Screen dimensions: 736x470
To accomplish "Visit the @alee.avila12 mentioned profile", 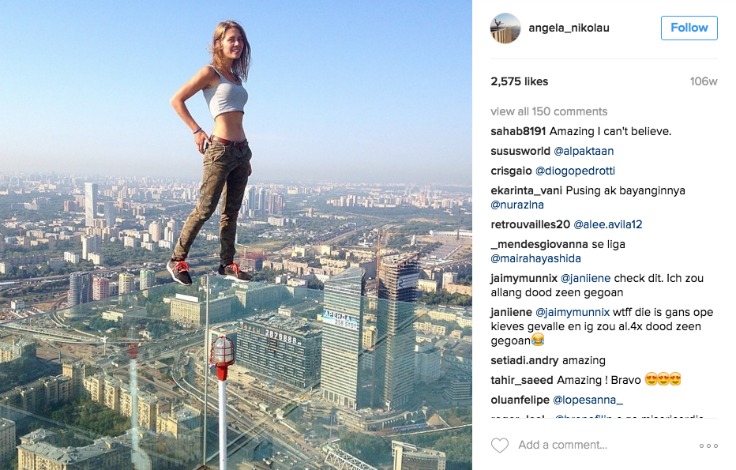I will (x=607, y=224).
